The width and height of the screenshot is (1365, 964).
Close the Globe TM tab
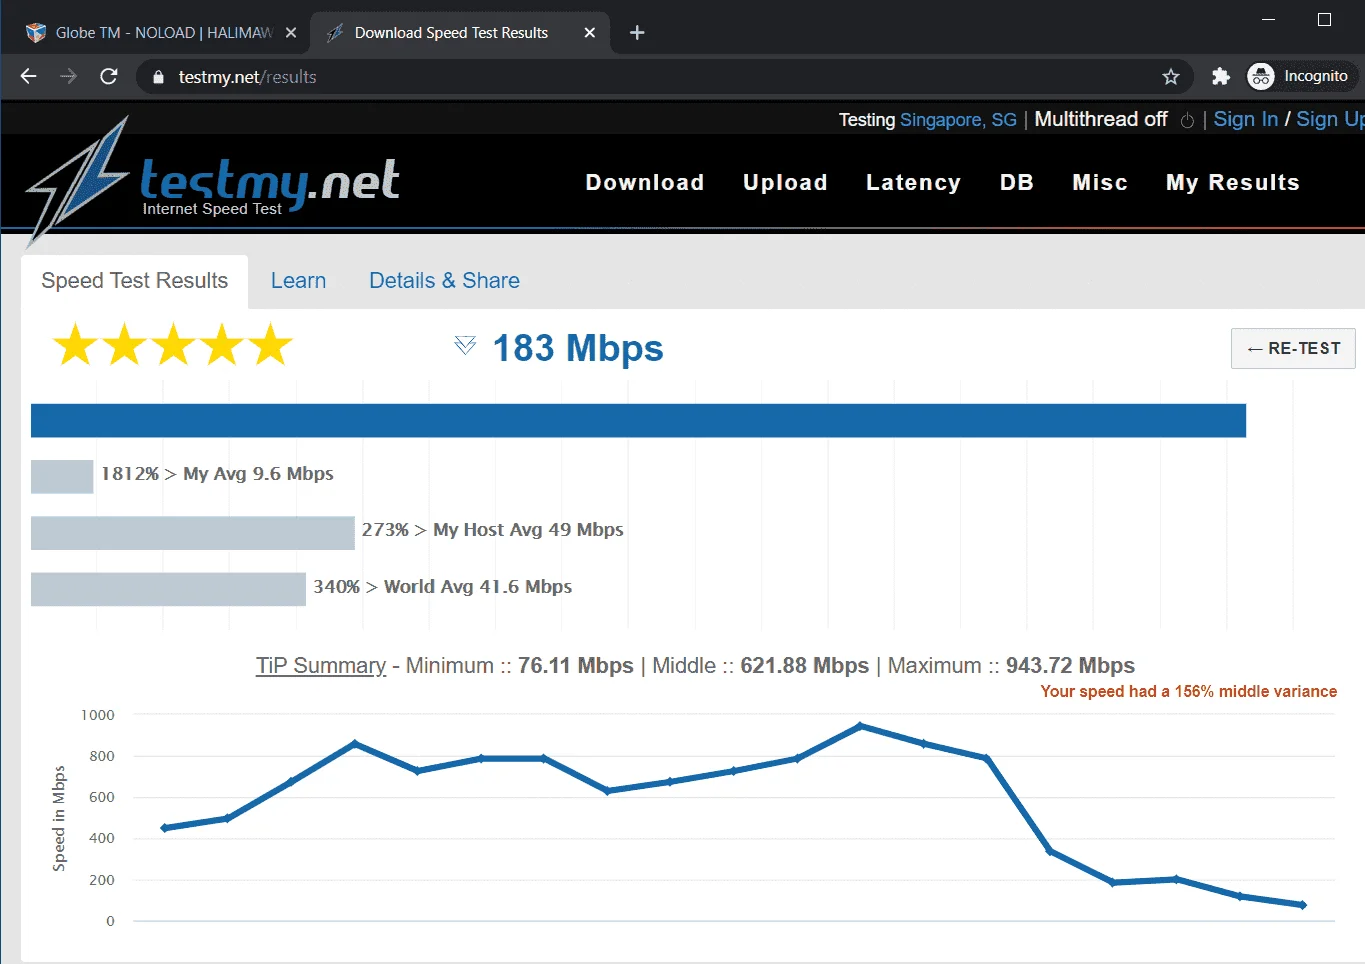tap(290, 32)
